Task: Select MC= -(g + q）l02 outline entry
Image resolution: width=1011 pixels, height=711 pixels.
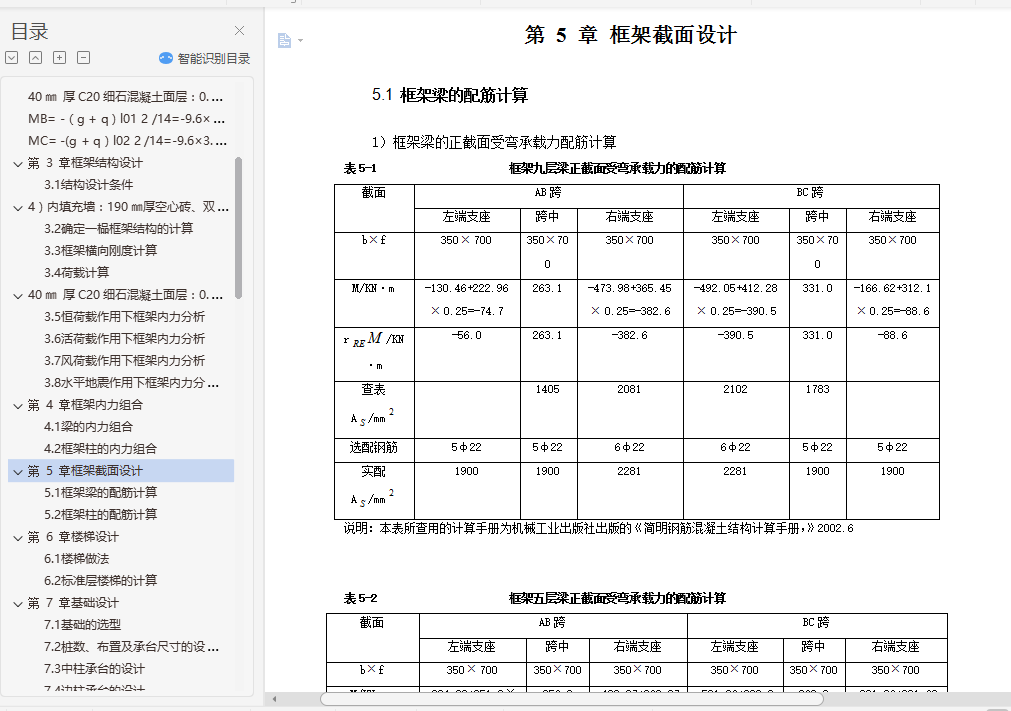Action: click(x=127, y=141)
